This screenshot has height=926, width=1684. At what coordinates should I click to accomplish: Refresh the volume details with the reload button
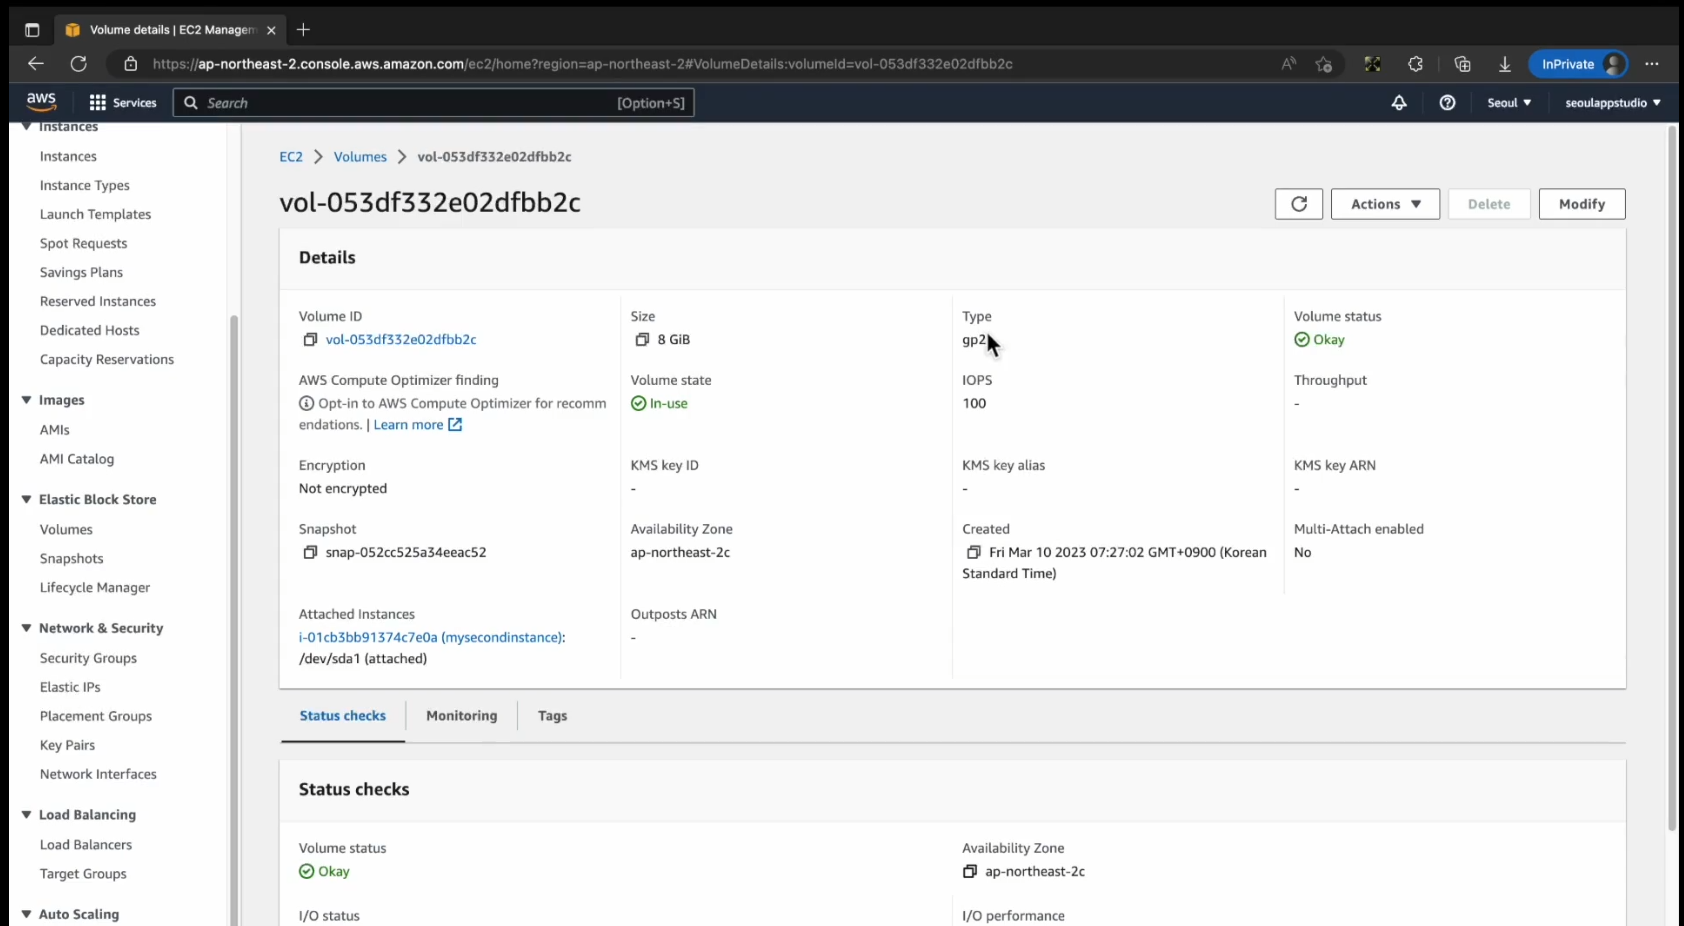pos(1299,204)
